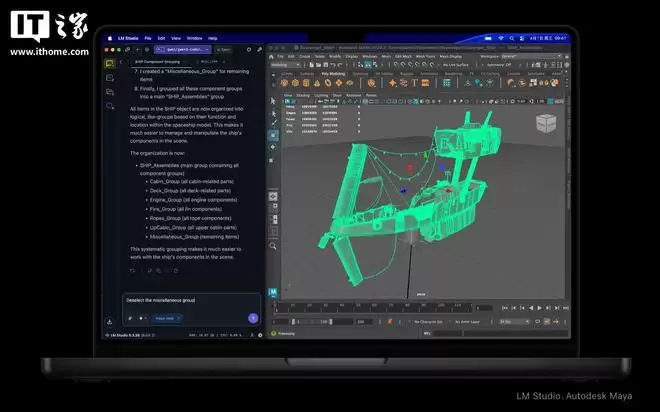Click the Maya M logo icon at lower left

274,291
